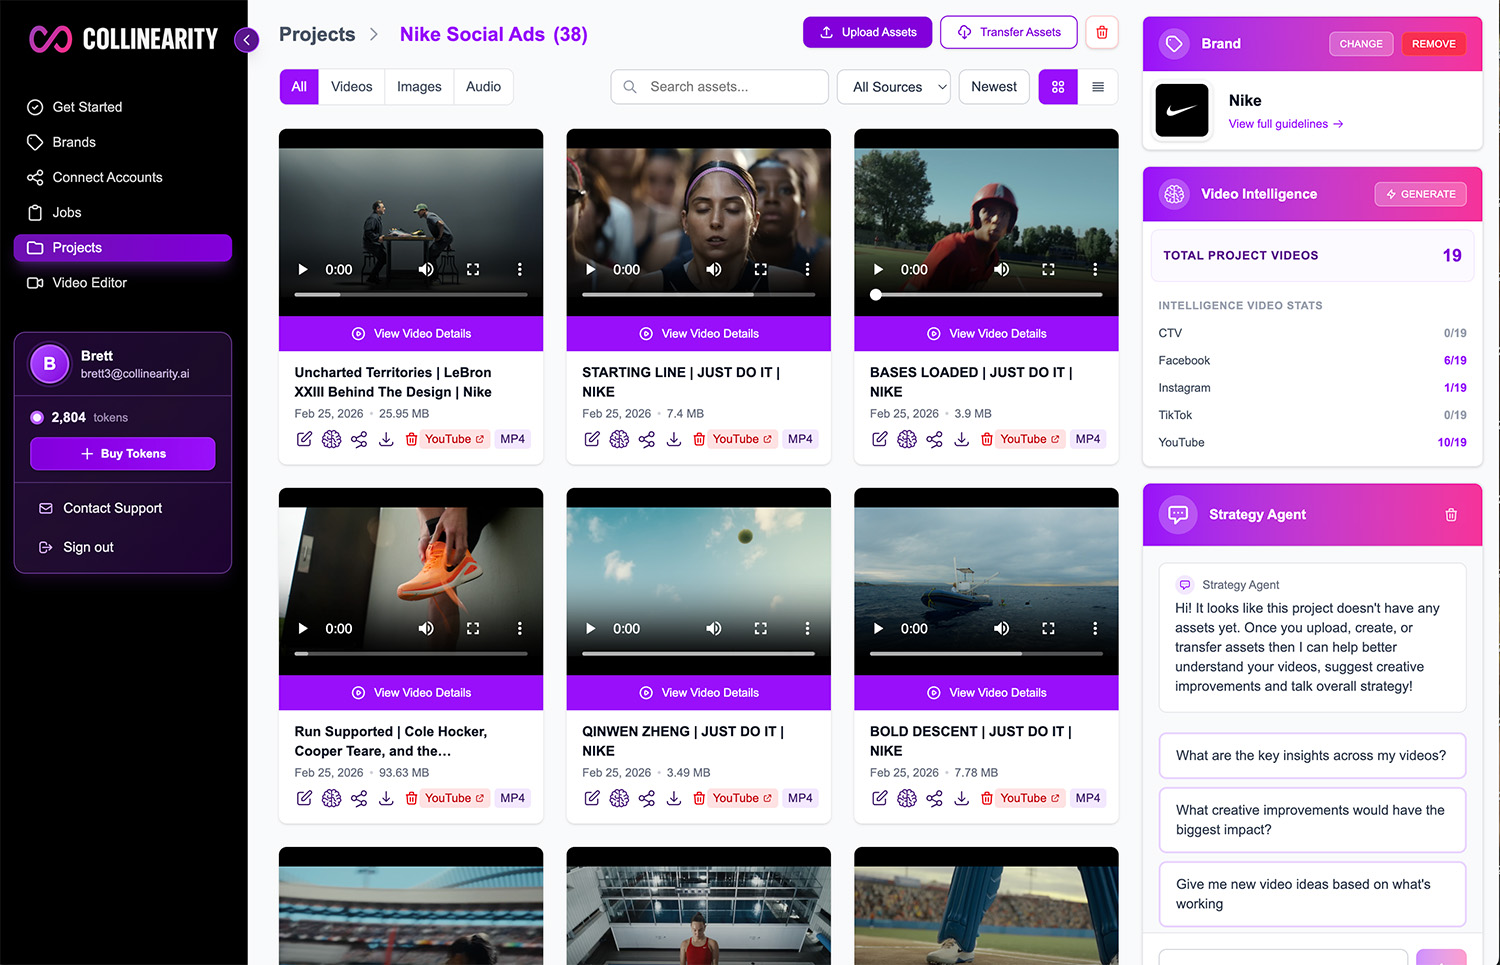Viewport: 1500px width, 965px height.
Task: Delete the project using the red trash button
Action: click(x=1101, y=32)
